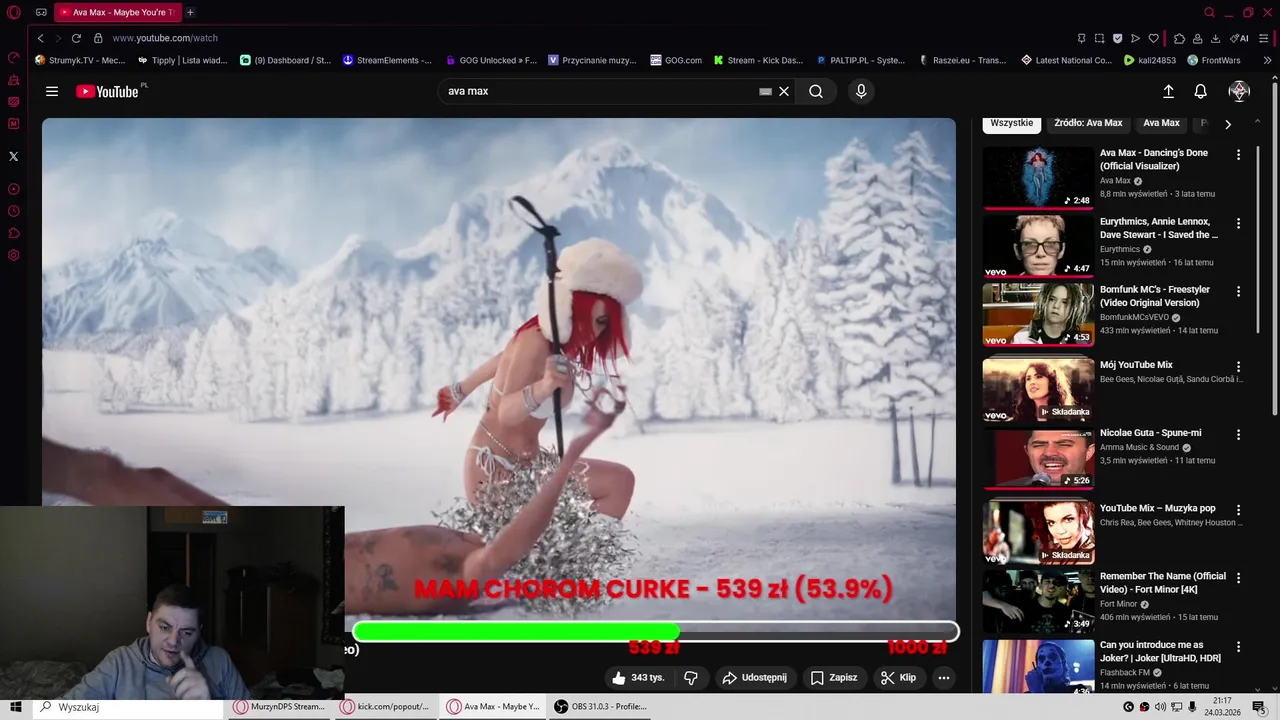Image resolution: width=1280 pixels, height=720 pixels.
Task: Open GX Cleaner in Opera sidebar
Action: click(x=14, y=80)
